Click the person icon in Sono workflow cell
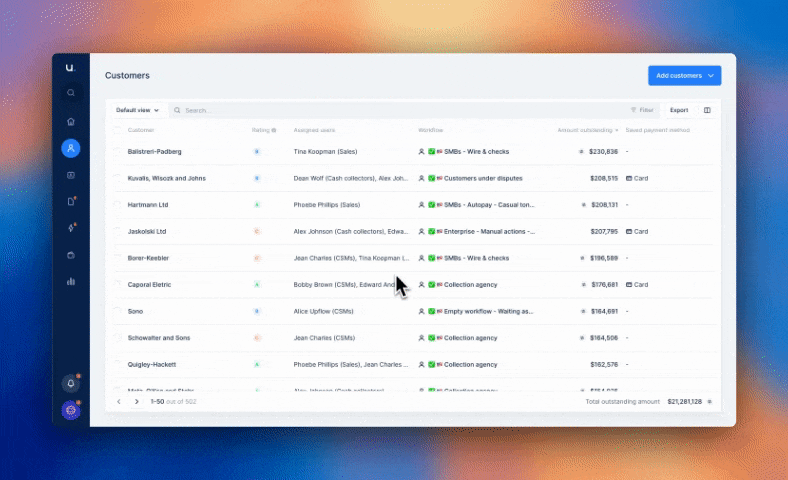Image resolution: width=788 pixels, height=480 pixels. [x=422, y=311]
